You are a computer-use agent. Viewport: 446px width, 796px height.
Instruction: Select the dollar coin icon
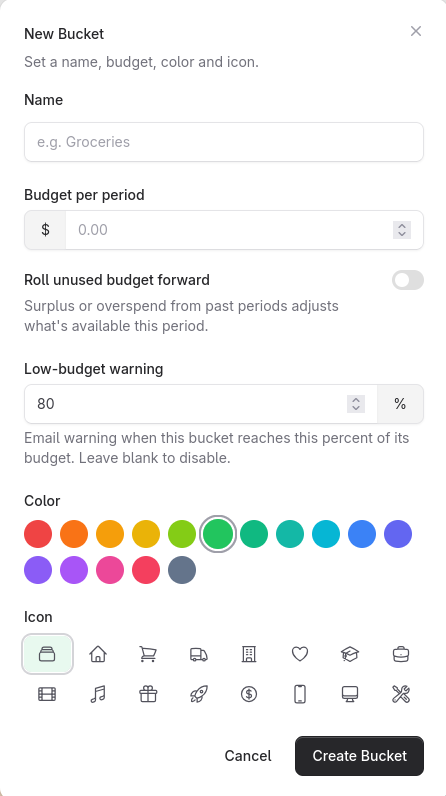pyautogui.click(x=249, y=694)
